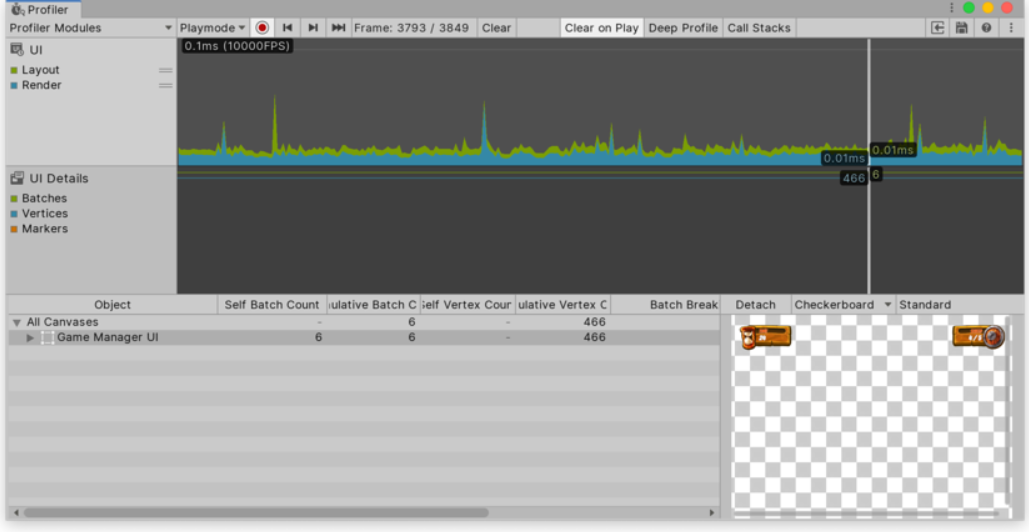Click the All Canvases cumulative vertex value 466
1029x532 pixels.
point(594,322)
